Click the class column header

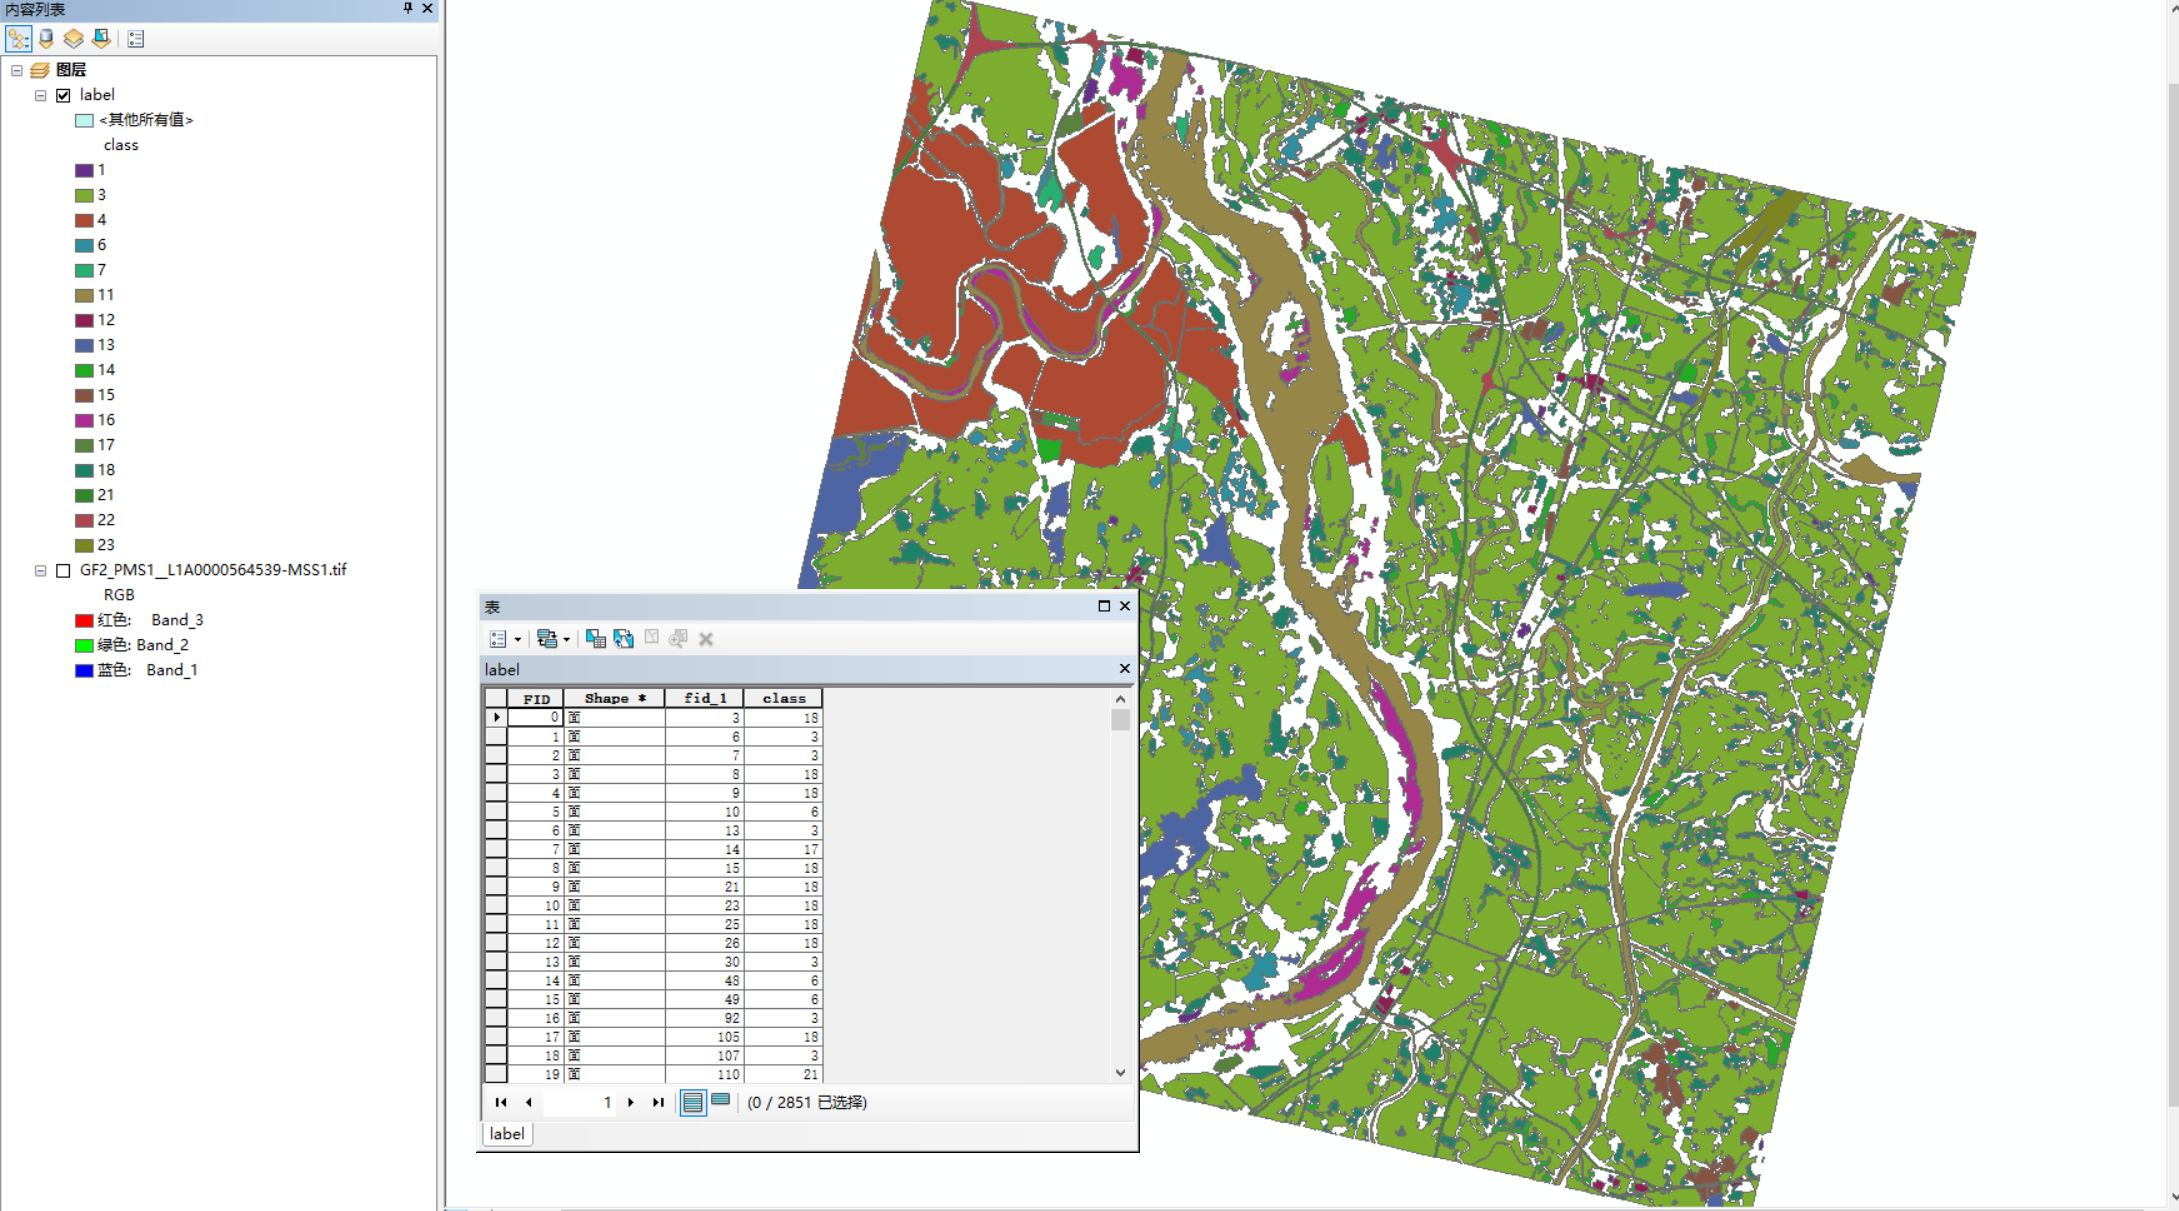pos(783,698)
